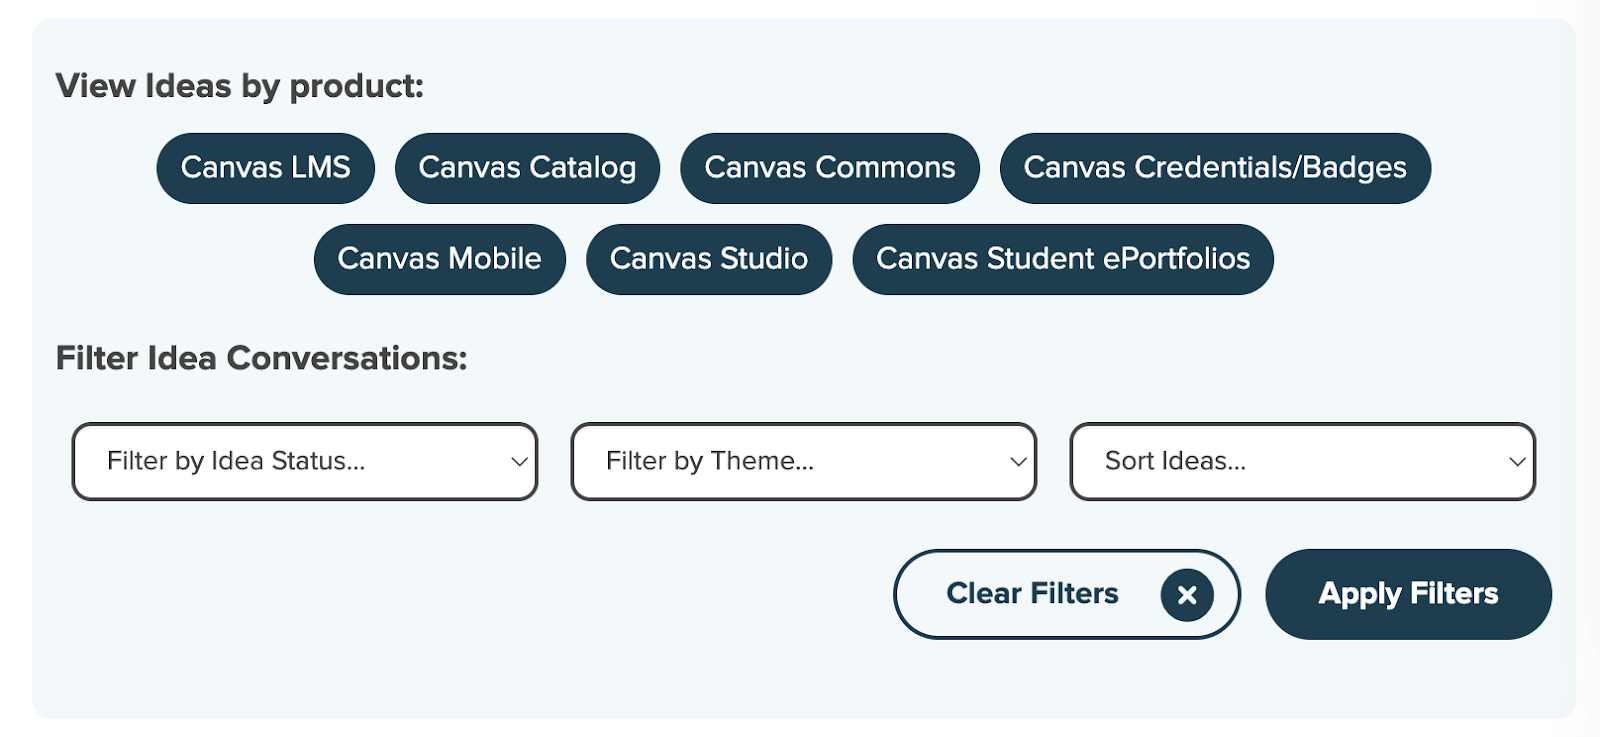
Task: Open the Sort Ideas dropdown
Action: click(1302, 461)
